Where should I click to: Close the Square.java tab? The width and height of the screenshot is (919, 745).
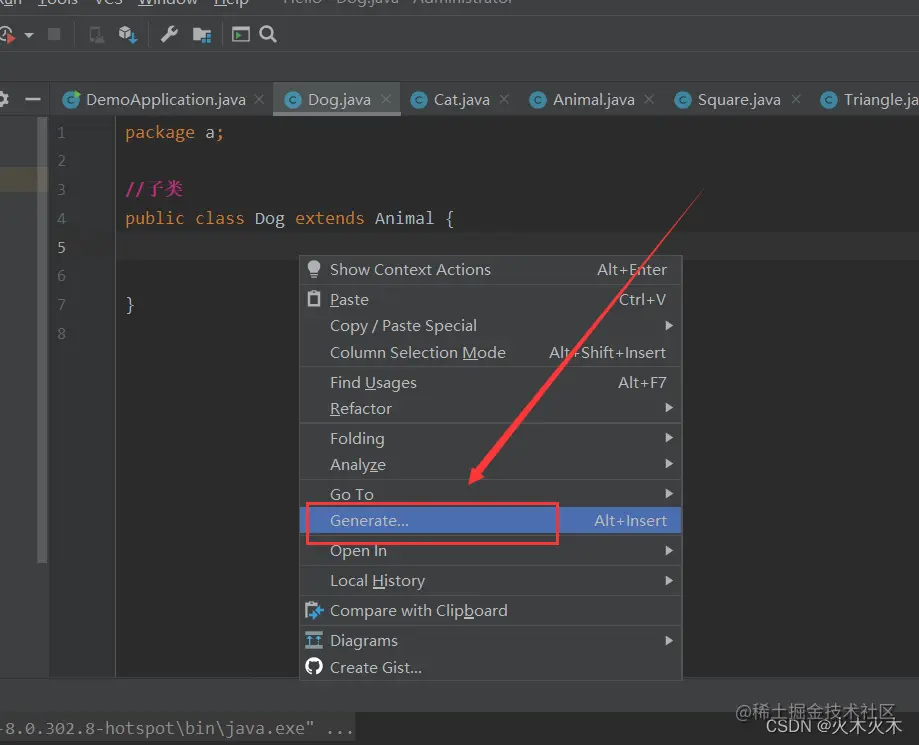796,100
